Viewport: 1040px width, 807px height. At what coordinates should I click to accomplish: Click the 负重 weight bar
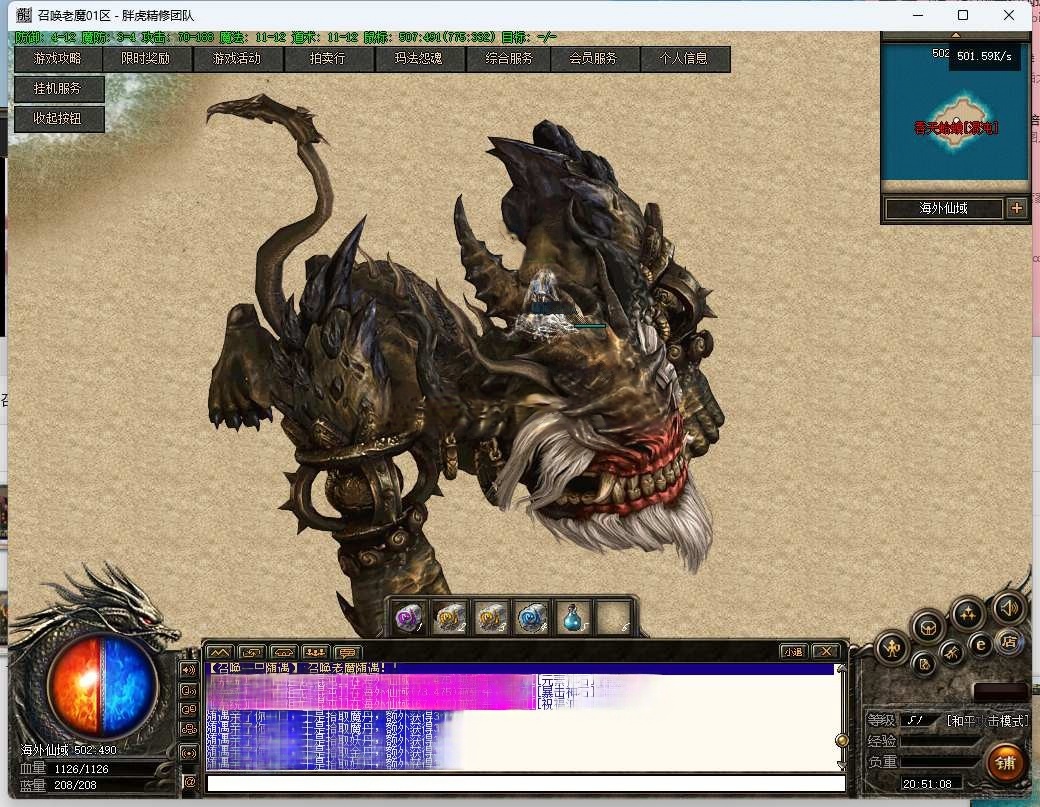(x=939, y=762)
